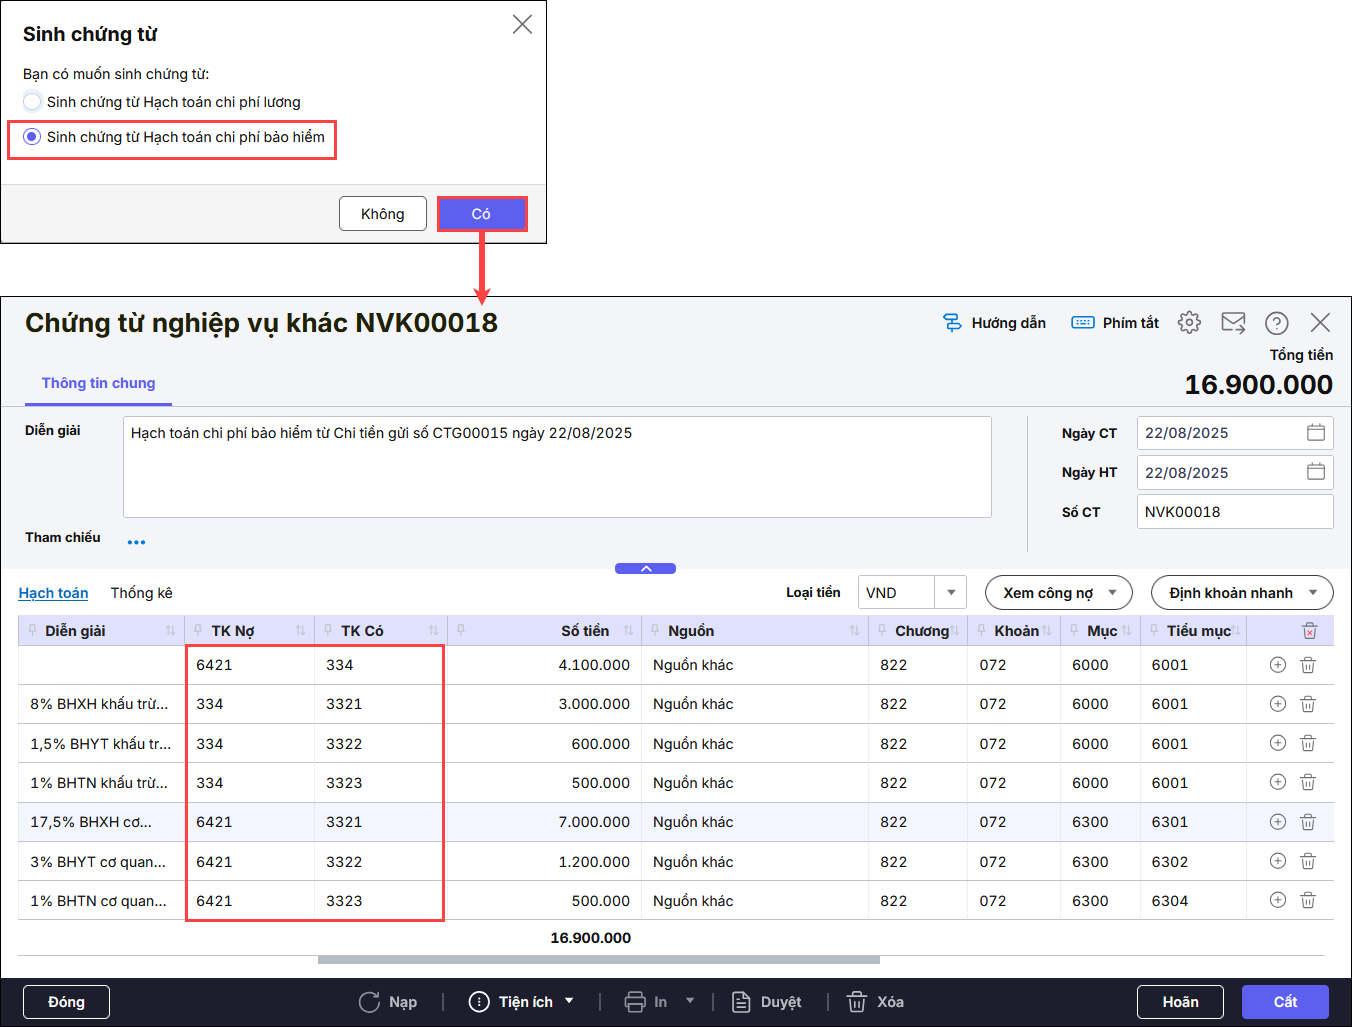Image resolution: width=1352 pixels, height=1027 pixels.
Task: Click the envelope feedback icon
Action: [1233, 322]
